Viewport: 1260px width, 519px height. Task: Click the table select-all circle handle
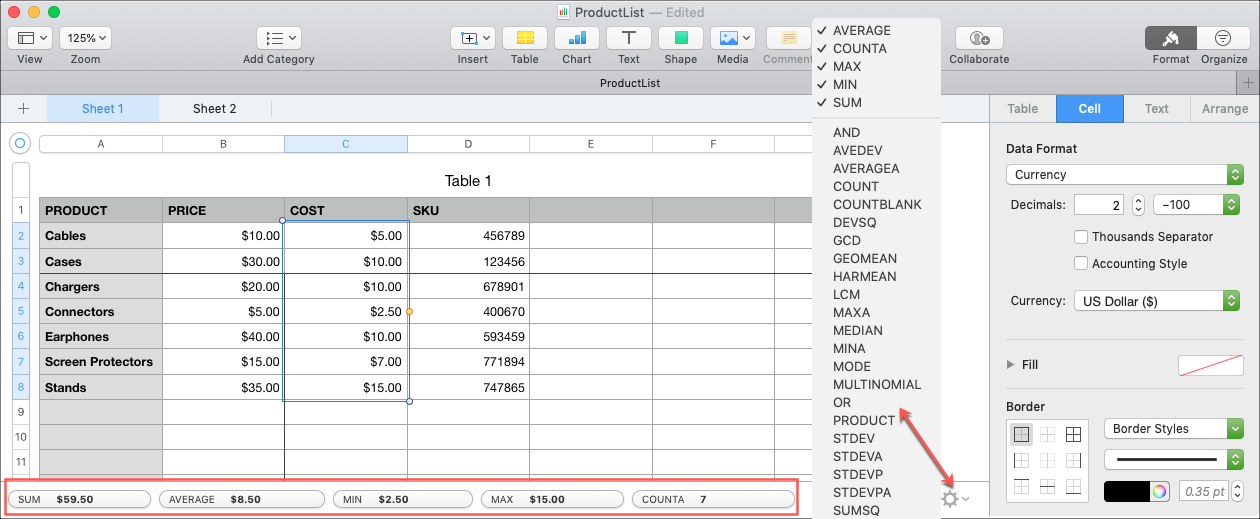click(x=19, y=143)
